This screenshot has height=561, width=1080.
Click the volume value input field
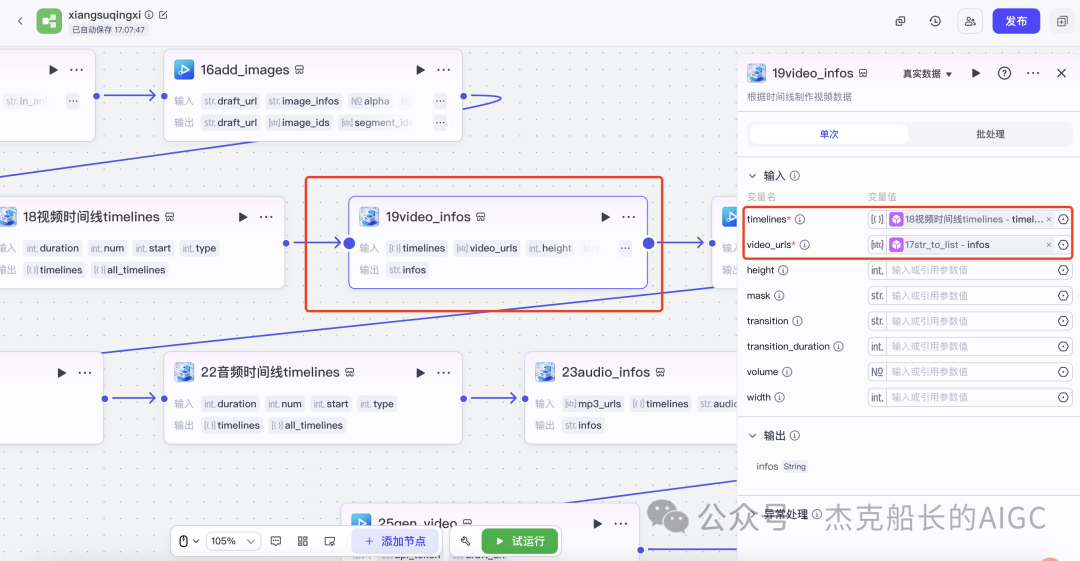tap(970, 372)
